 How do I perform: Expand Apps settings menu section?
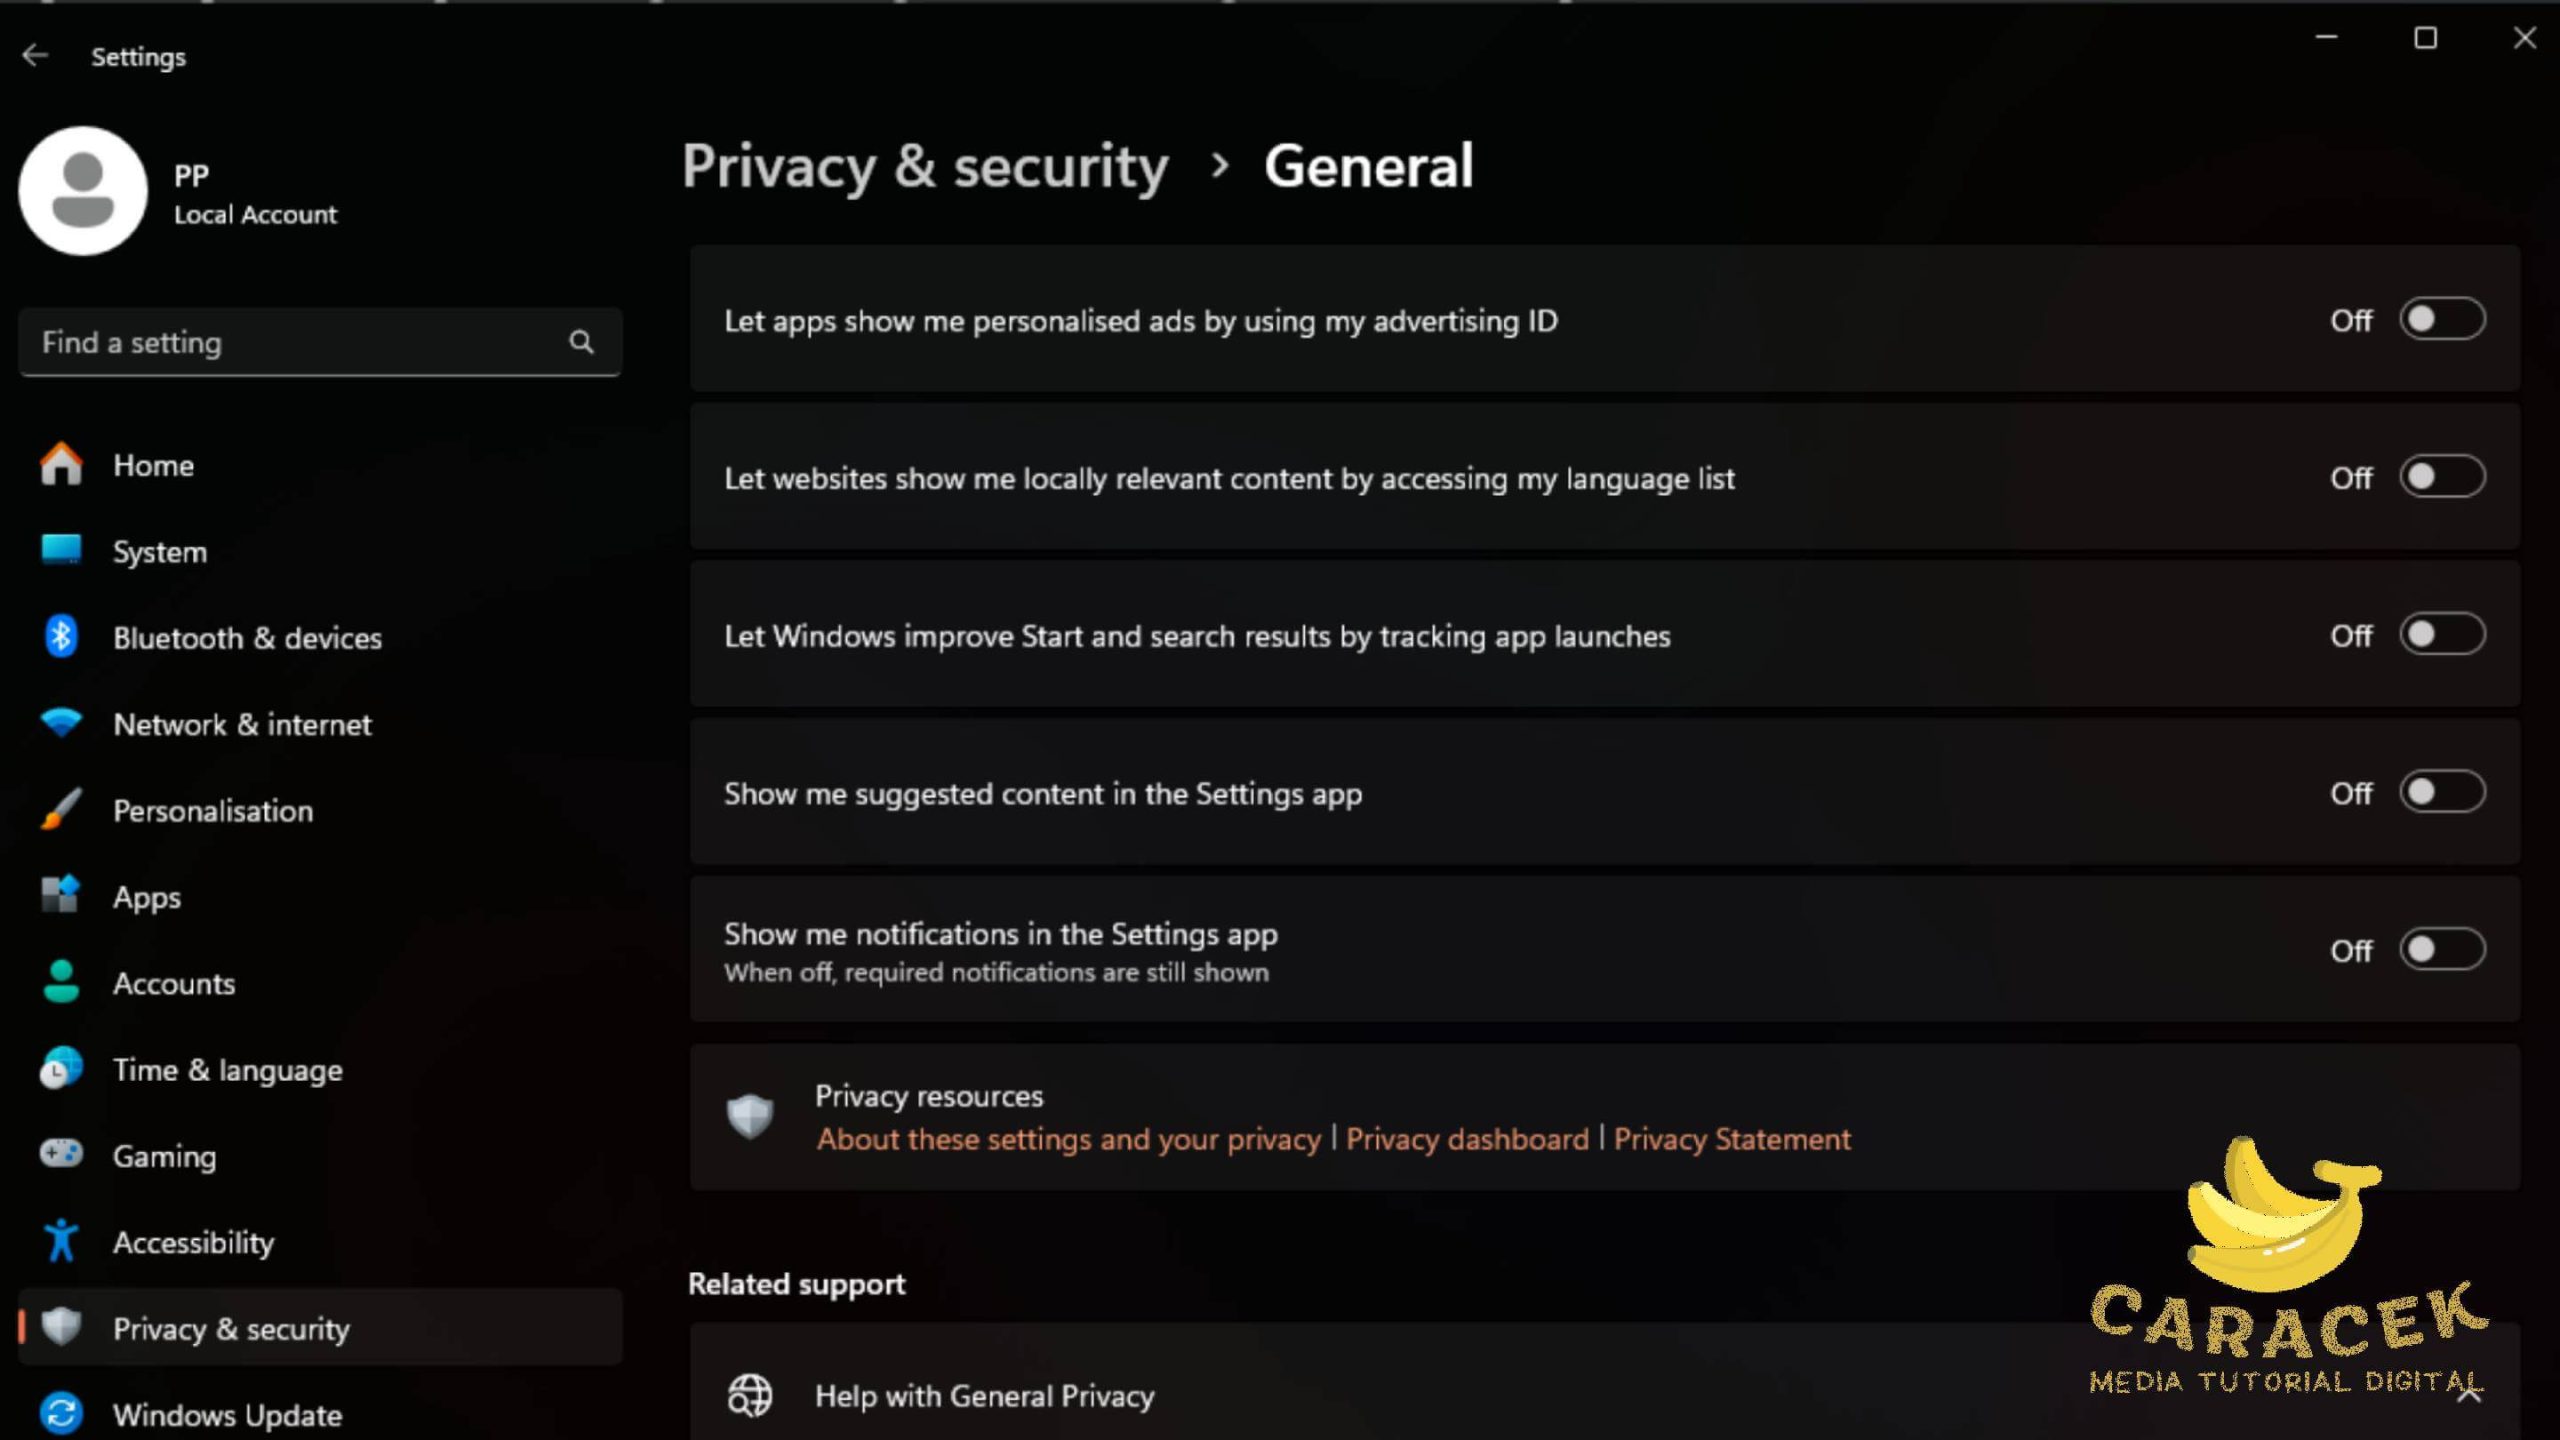pos(146,897)
